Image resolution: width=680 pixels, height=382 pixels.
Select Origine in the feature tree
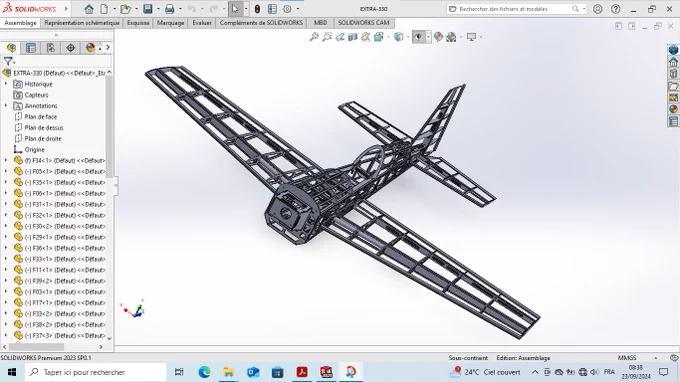(34, 149)
